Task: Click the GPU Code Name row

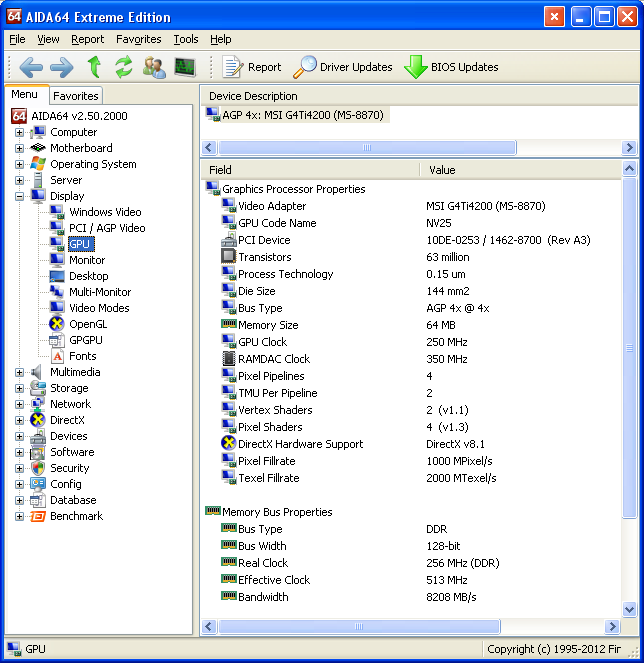Action: [412, 223]
